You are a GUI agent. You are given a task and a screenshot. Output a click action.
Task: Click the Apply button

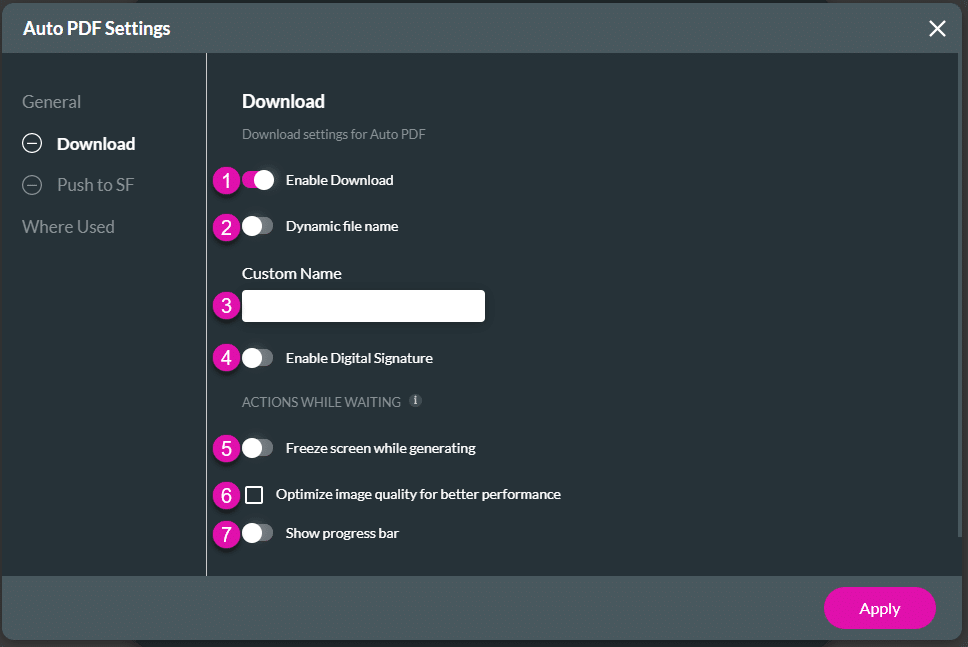(879, 608)
